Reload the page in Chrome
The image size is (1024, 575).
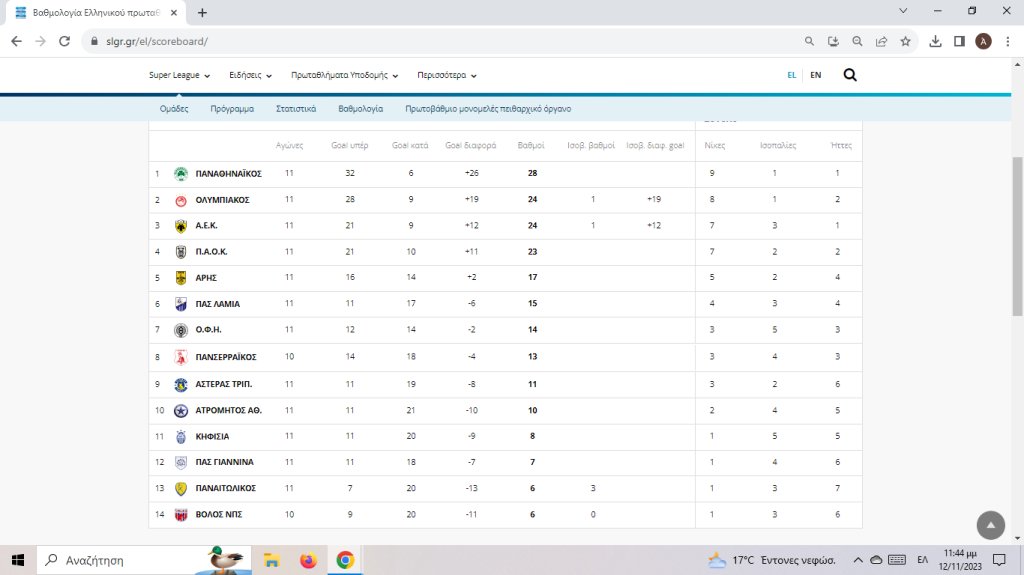pos(64,41)
